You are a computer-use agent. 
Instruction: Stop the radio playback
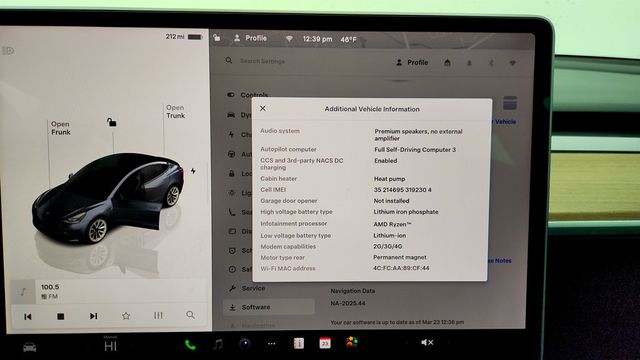tap(60, 316)
